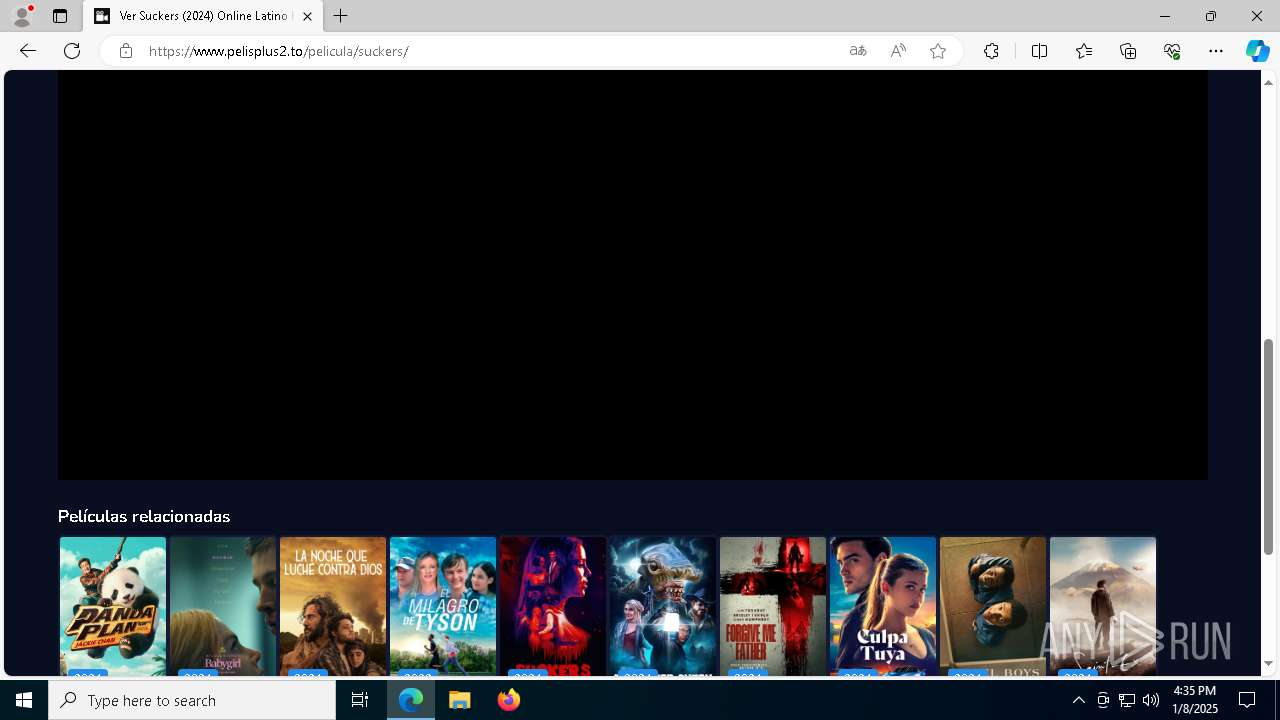Open File Explorer from taskbar

coord(460,700)
